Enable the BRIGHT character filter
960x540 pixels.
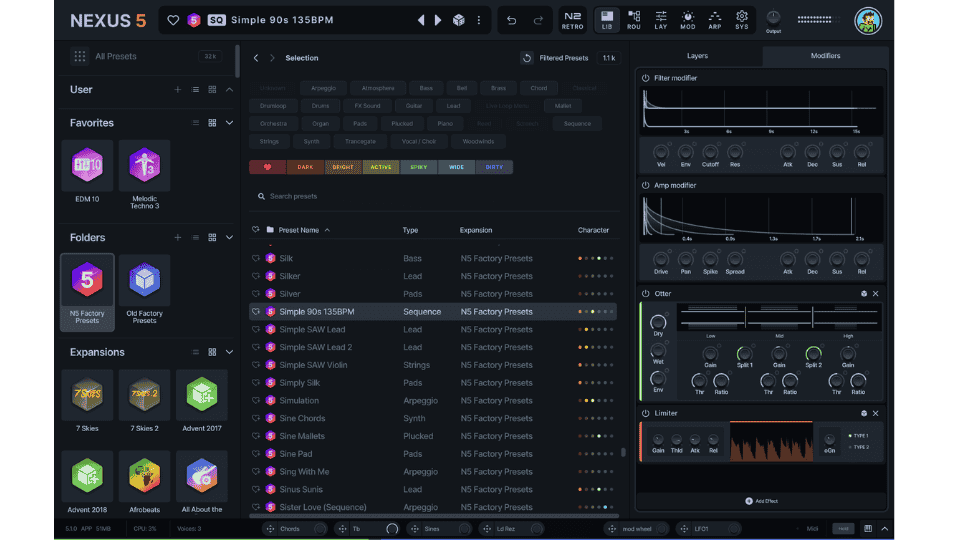[343, 167]
